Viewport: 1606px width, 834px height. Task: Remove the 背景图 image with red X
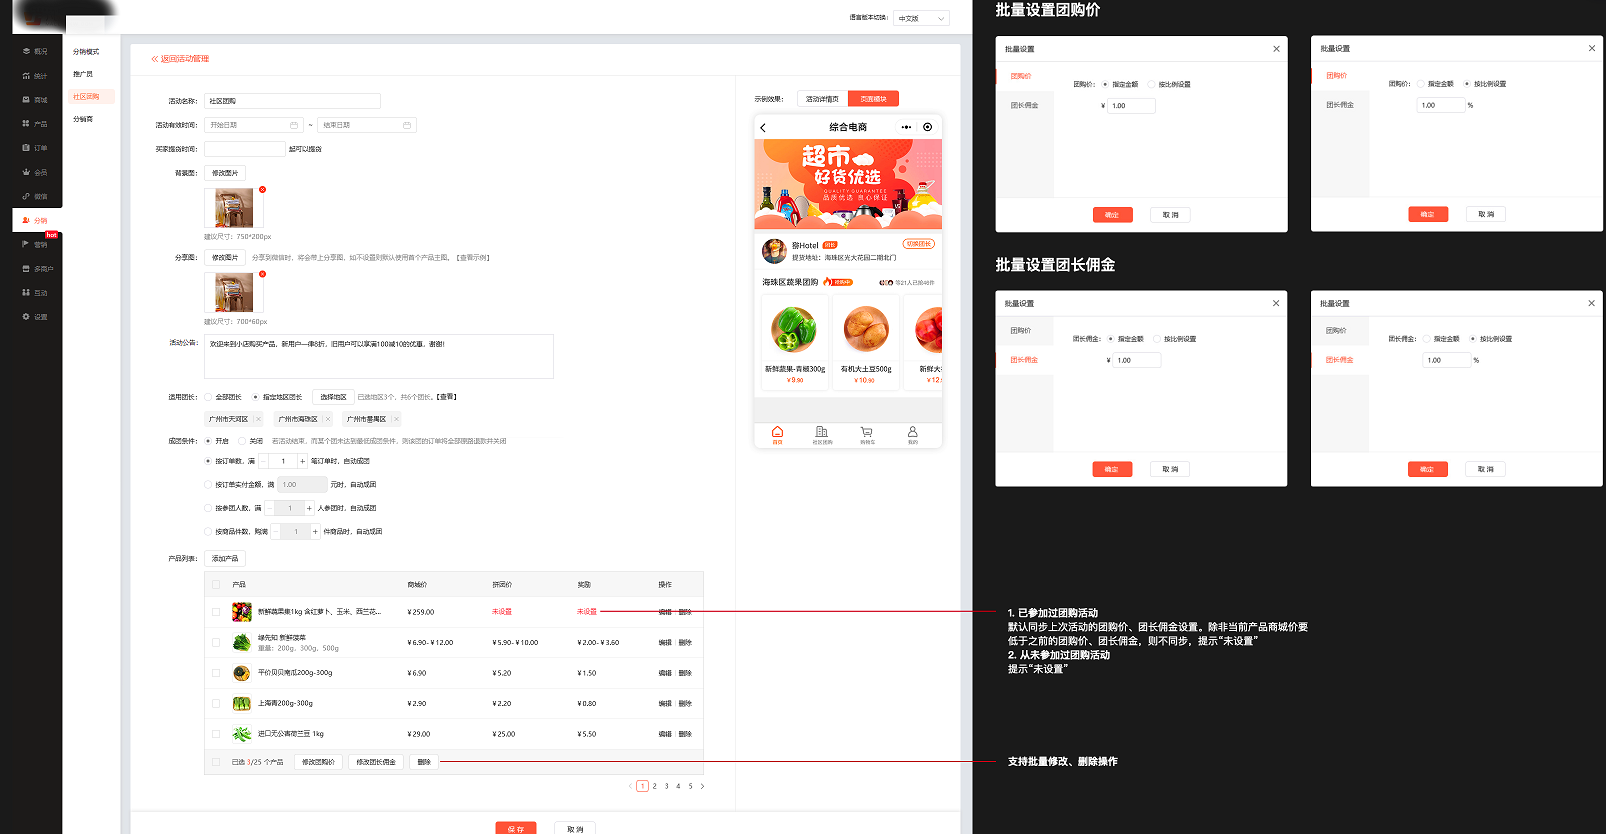(262, 189)
